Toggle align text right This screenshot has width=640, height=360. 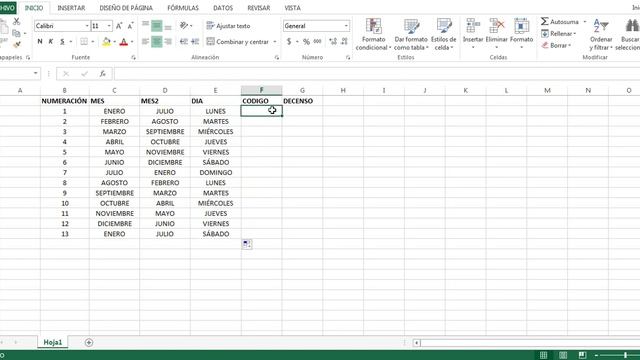click(168, 41)
